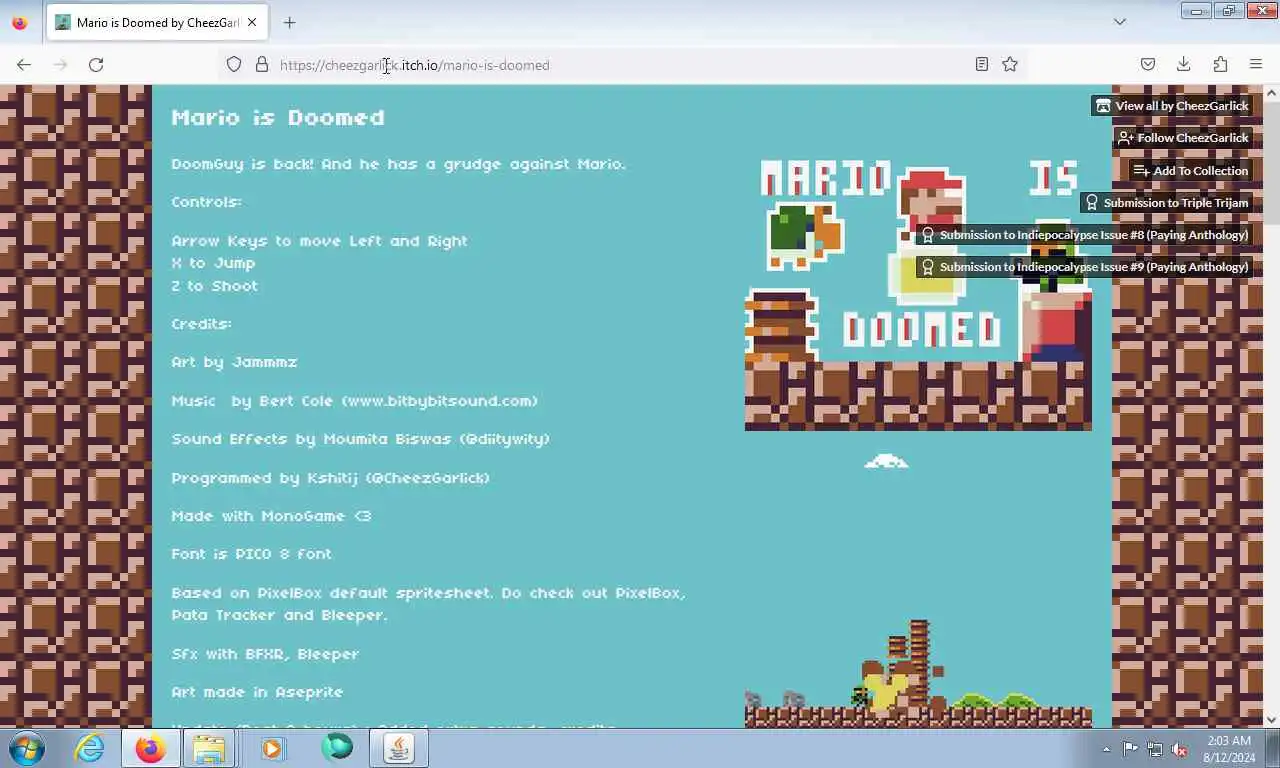
Task: Click the scrollbar down arrow
Action: pos(1271,719)
